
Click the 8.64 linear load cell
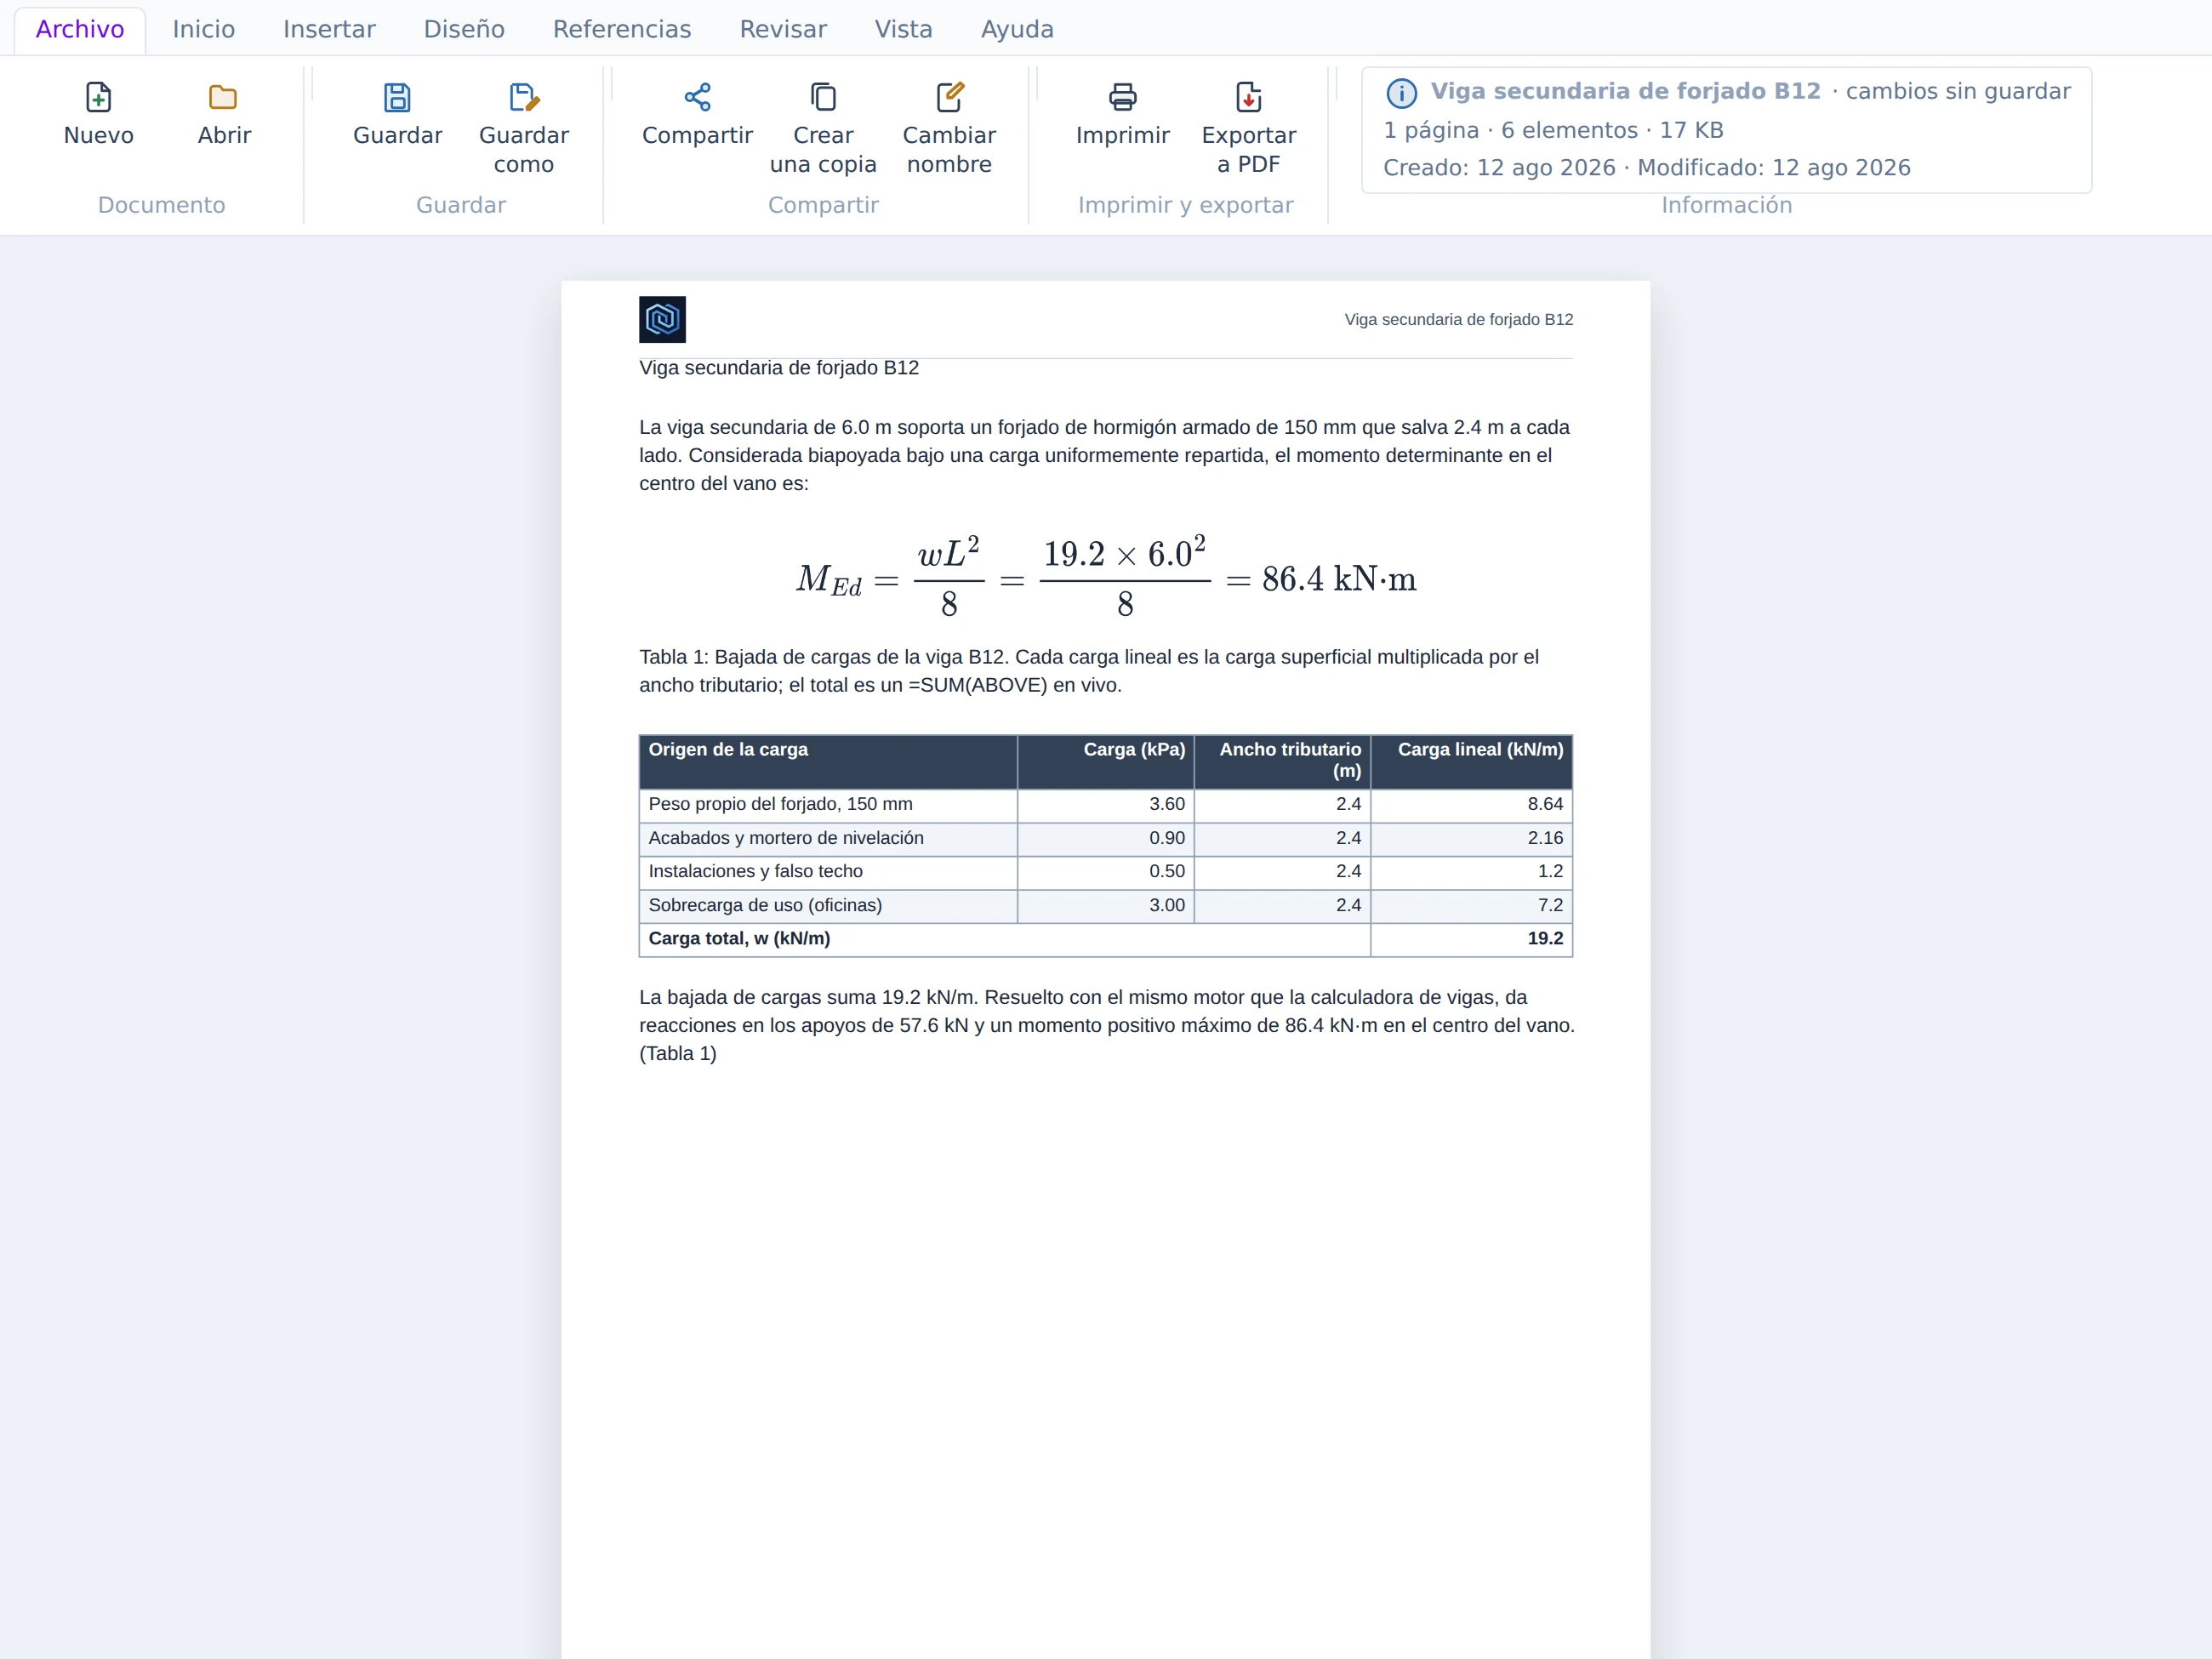(1471, 805)
